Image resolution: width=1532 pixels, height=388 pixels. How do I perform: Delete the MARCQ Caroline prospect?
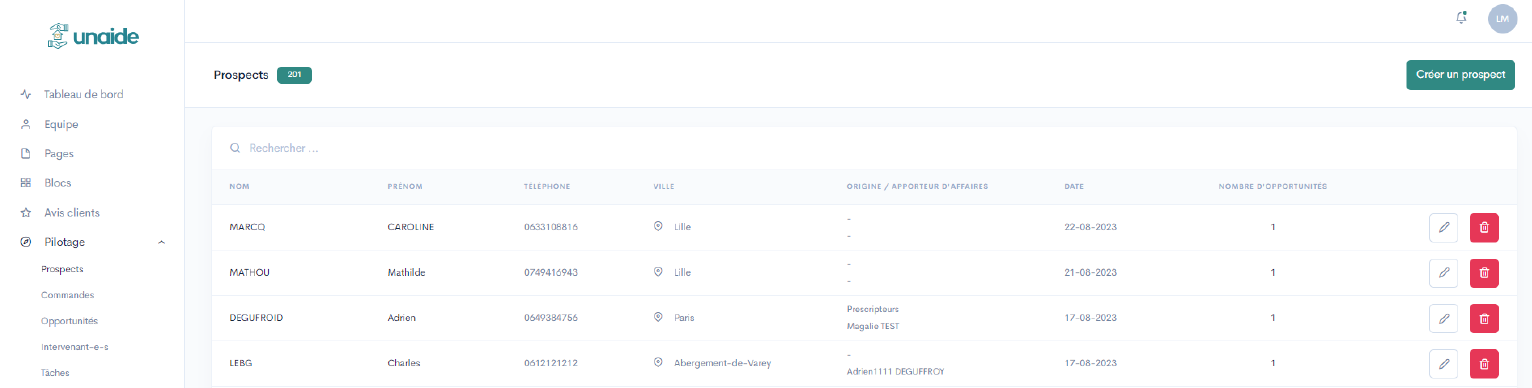pos(1484,227)
